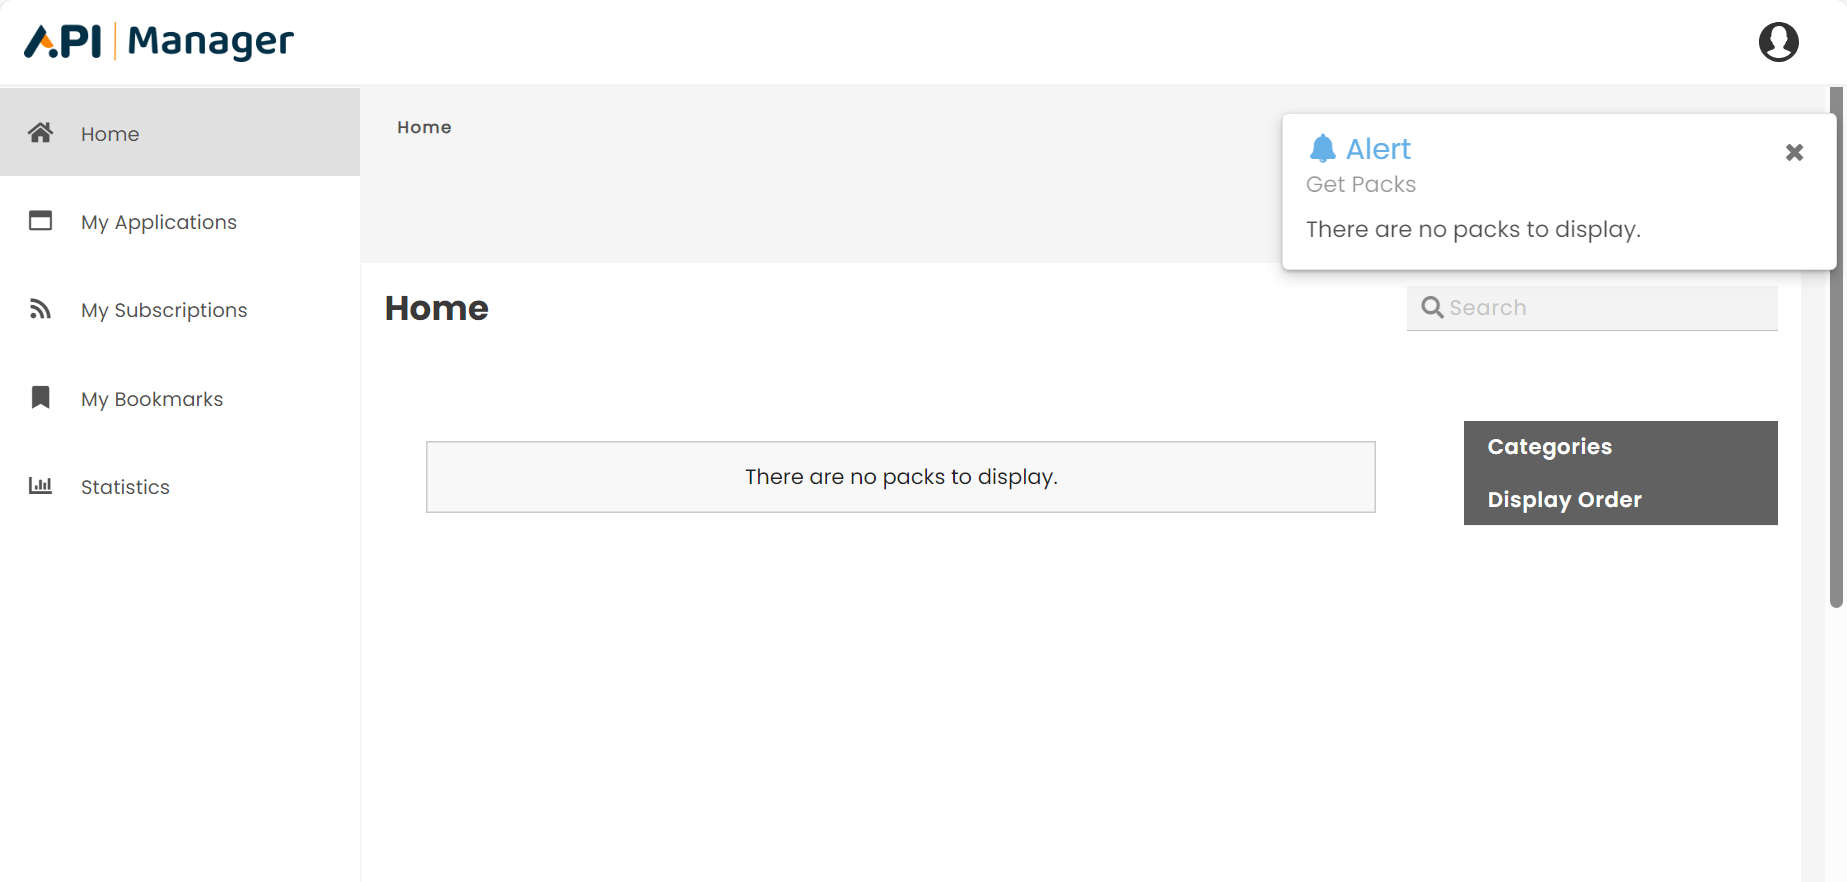This screenshot has height=882, width=1847.
Task: Click the bookmark icon beside My Bookmarks
Action: (40, 397)
